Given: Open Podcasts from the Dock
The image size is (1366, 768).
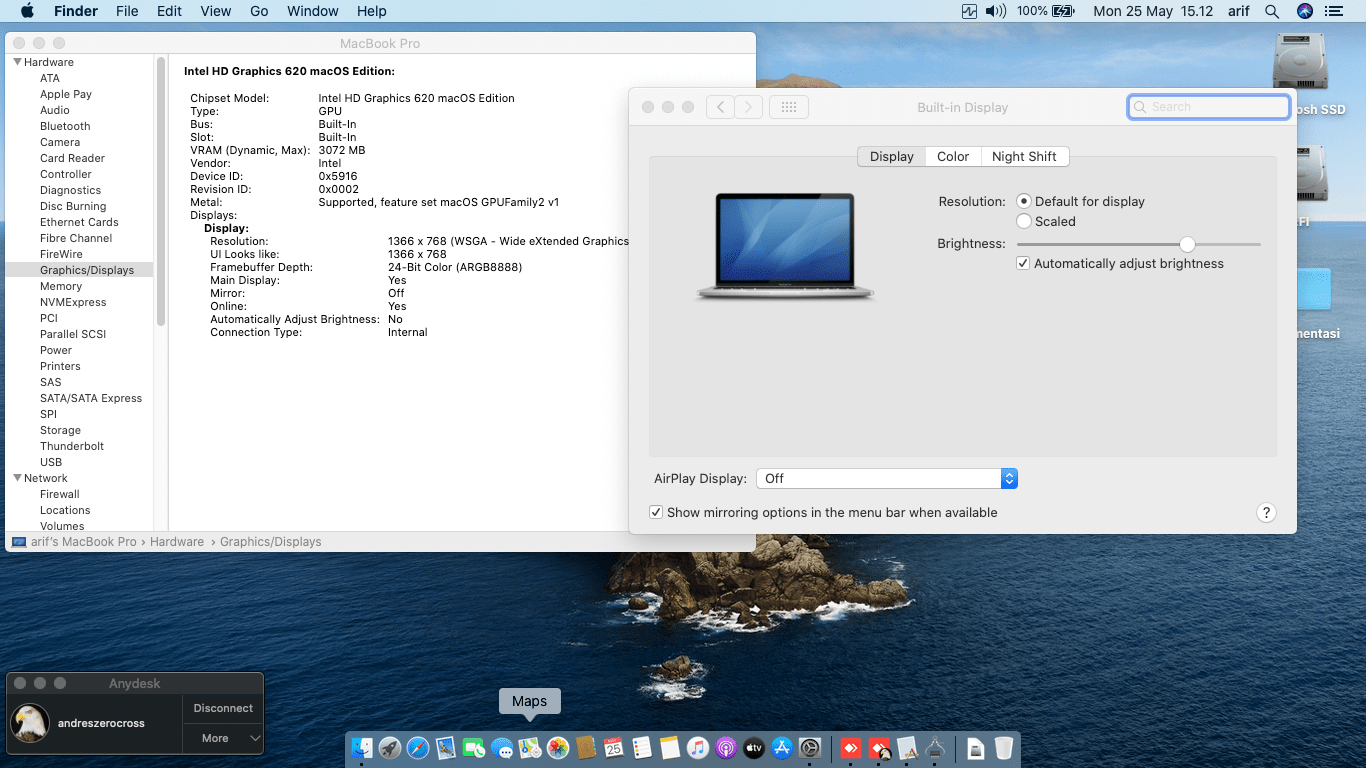Looking at the screenshot, I should pyautogui.click(x=726, y=748).
